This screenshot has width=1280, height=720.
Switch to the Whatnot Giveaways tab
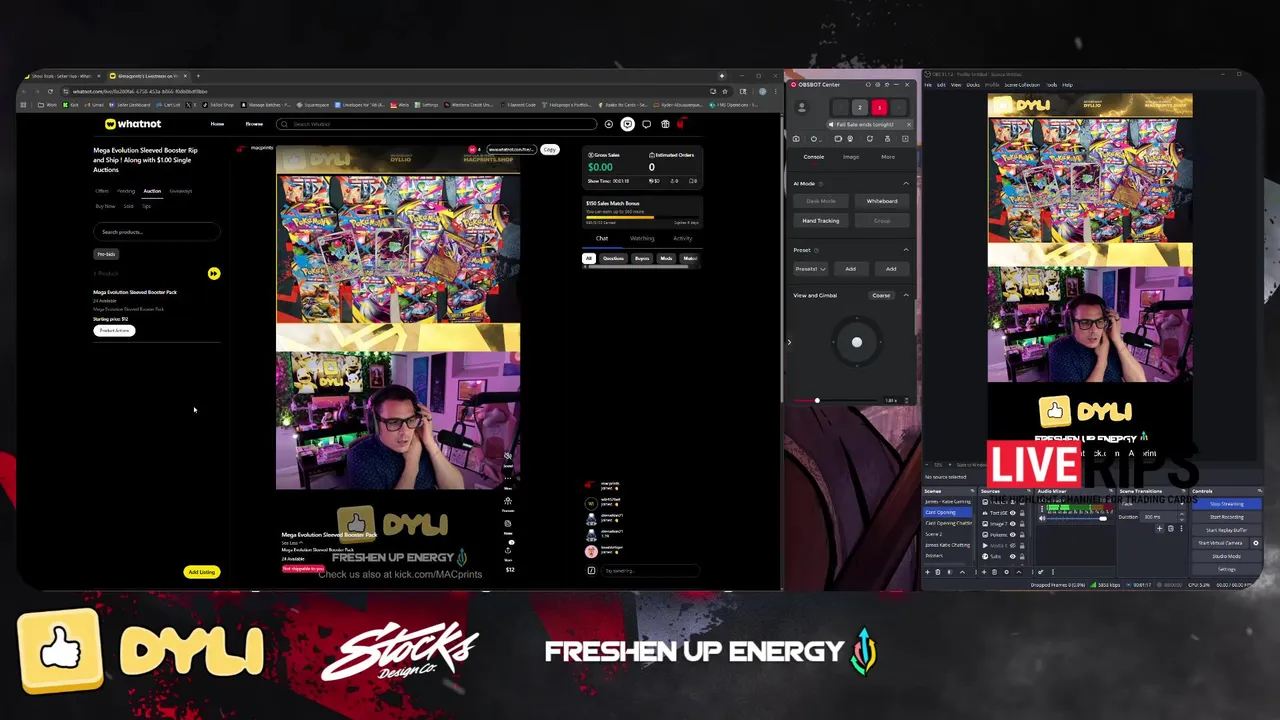pyautogui.click(x=180, y=191)
